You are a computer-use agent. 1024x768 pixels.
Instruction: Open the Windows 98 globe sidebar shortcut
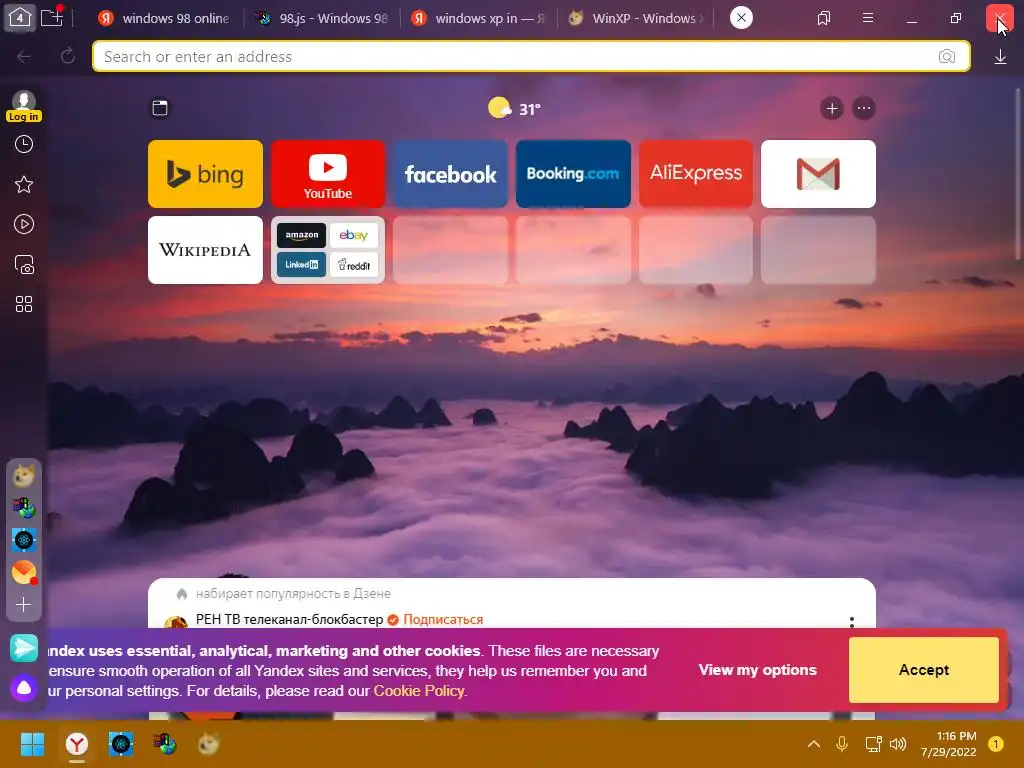[x=24, y=508]
